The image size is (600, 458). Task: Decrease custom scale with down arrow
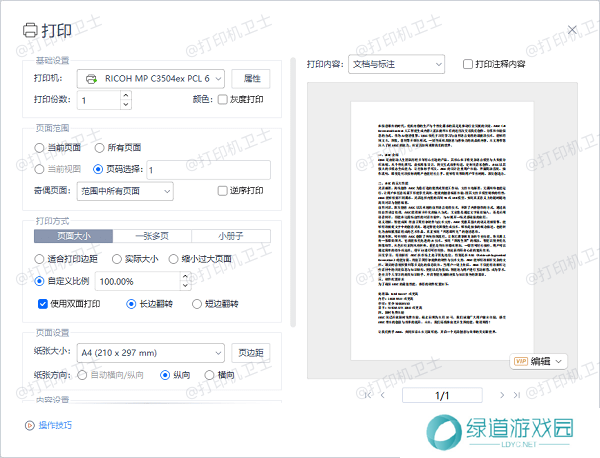point(186,286)
